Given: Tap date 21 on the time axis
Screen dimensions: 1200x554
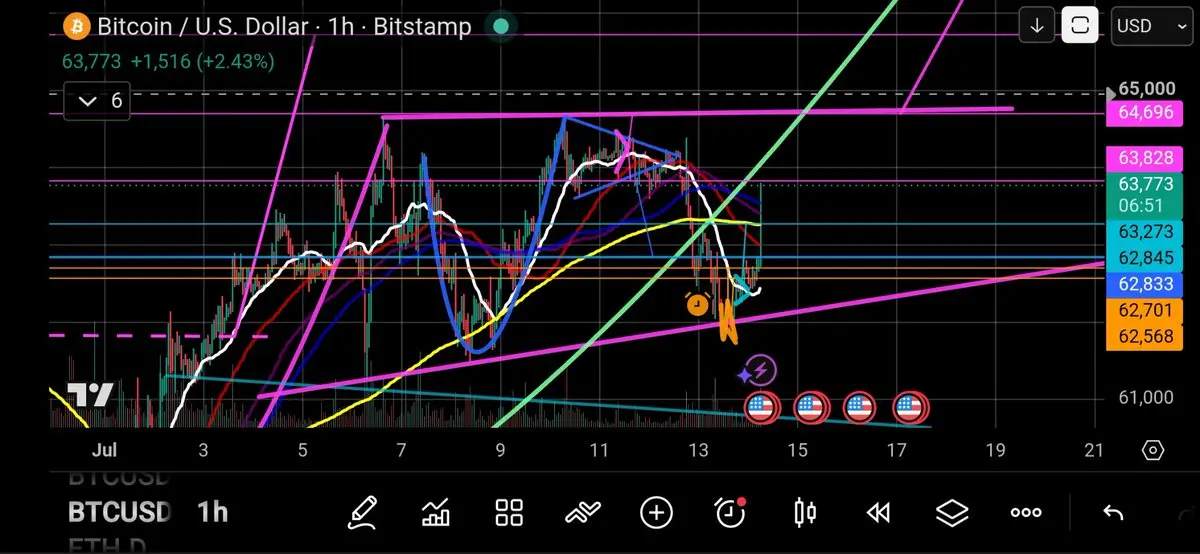Looking at the screenshot, I should point(1094,450).
